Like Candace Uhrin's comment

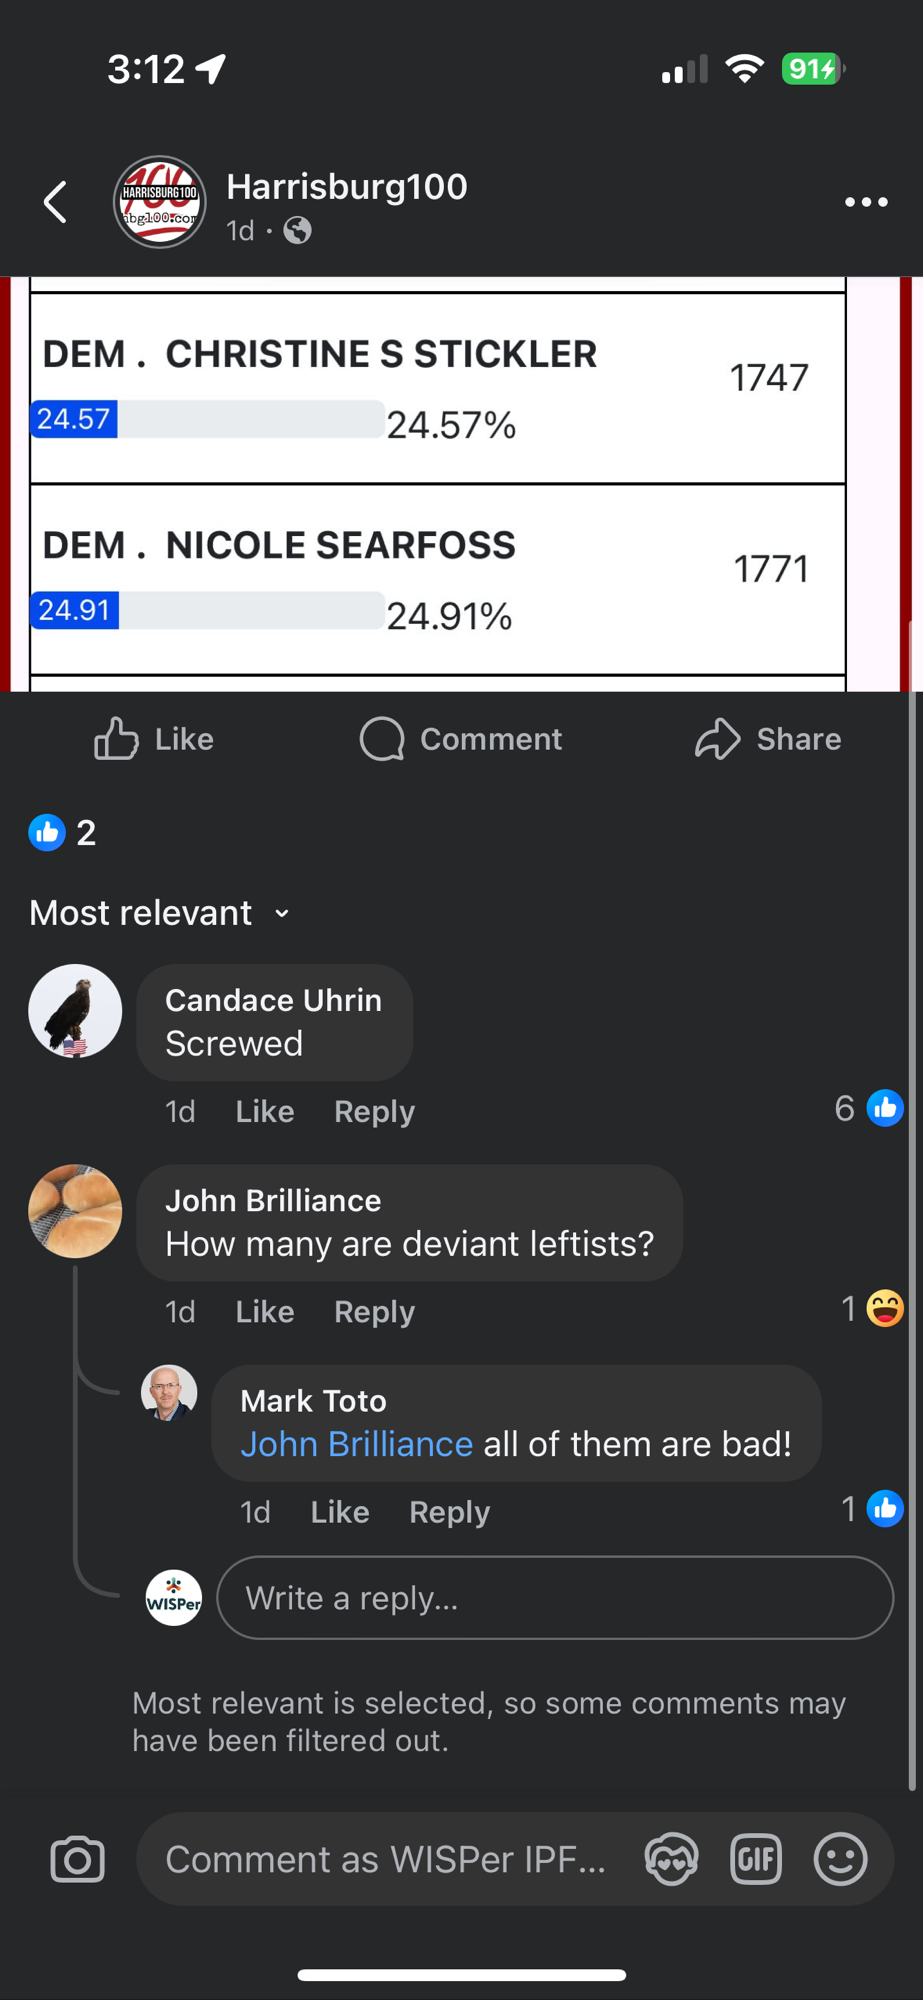click(264, 1111)
